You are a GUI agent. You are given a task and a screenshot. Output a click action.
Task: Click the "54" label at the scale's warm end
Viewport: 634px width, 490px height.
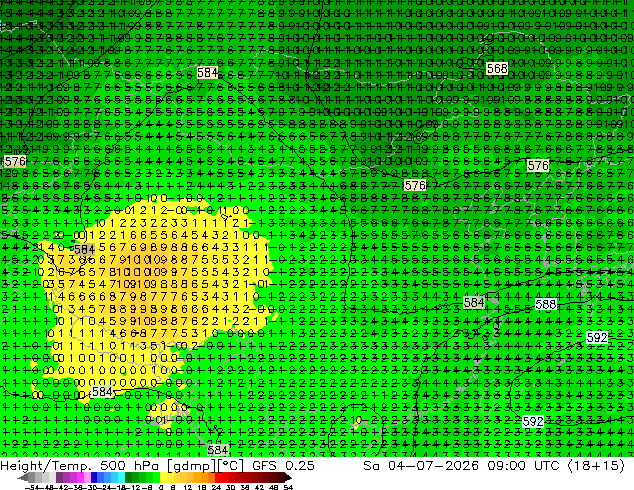click(x=287, y=487)
